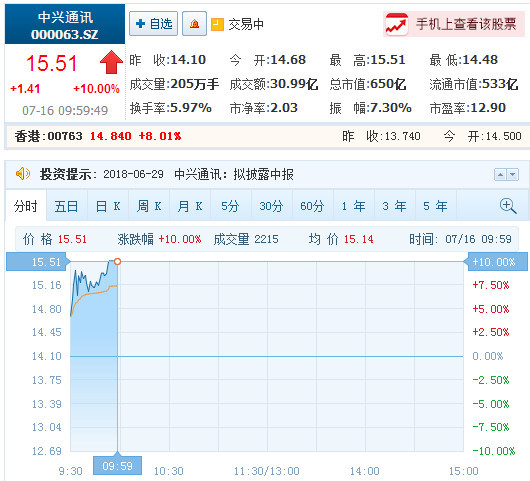
Task: Show previous investment tip with up arrow
Action: pyautogui.click(x=500, y=175)
